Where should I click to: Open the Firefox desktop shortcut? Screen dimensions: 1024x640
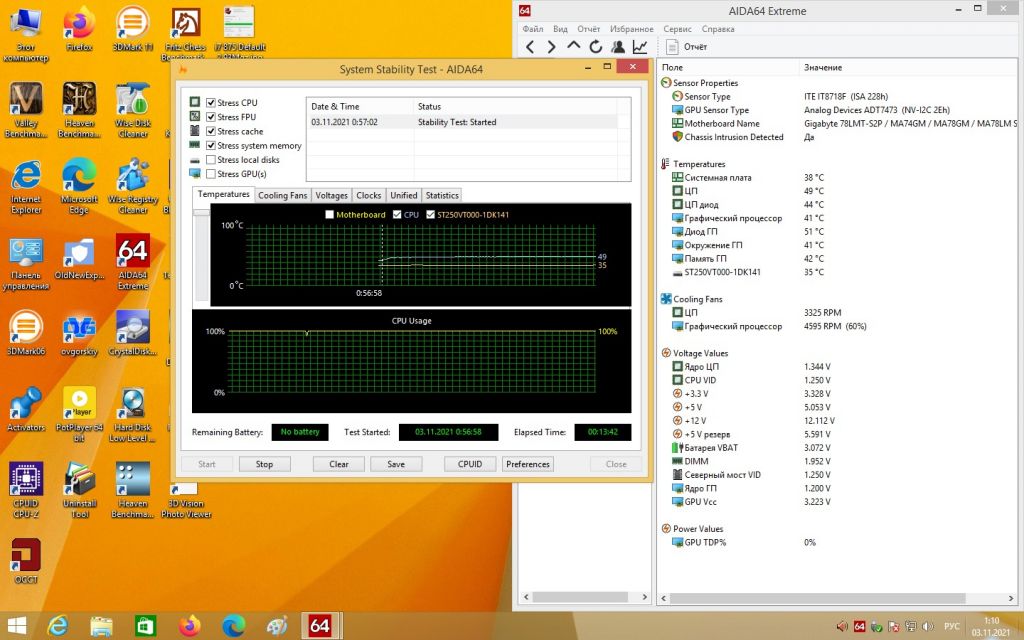point(79,29)
